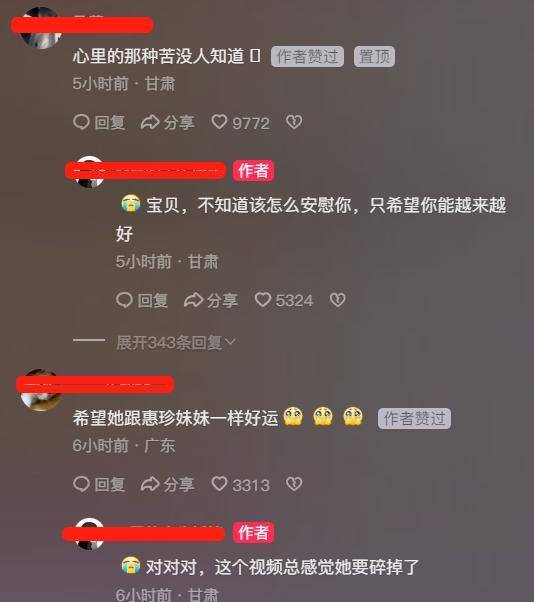
Task: Dislike the 惠珍妹妹 comment from 广东
Action: [294, 484]
